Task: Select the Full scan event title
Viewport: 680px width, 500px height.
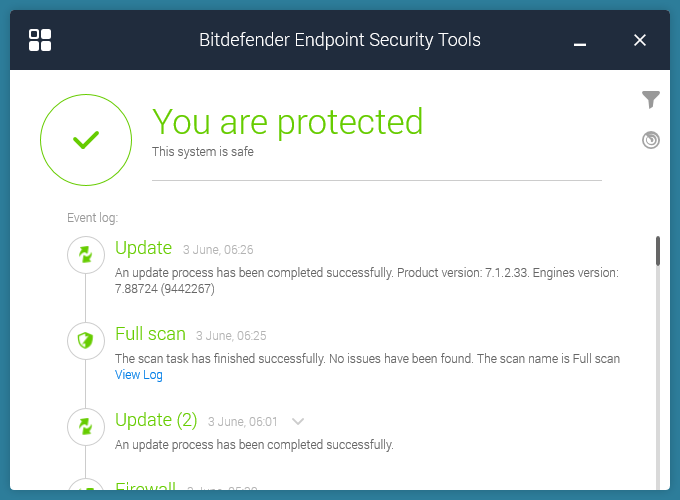Action: 150,334
